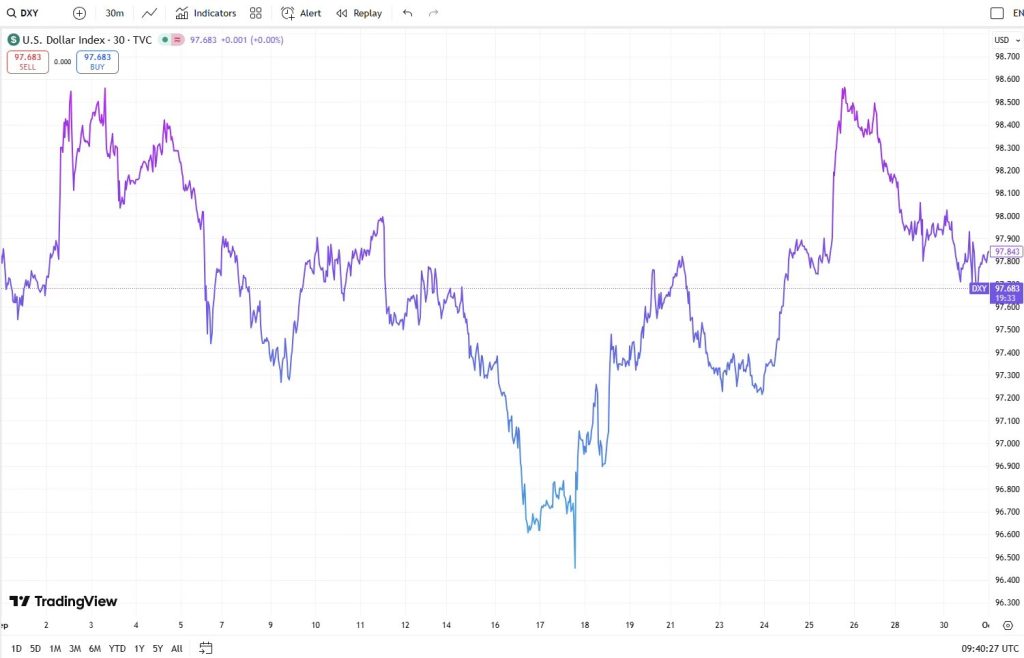Click the DXY symbol search box
This screenshot has height=658, width=1024.
pos(30,13)
